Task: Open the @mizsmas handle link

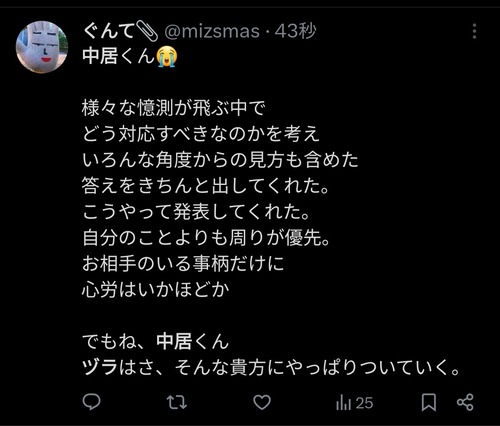Action: [x=212, y=32]
